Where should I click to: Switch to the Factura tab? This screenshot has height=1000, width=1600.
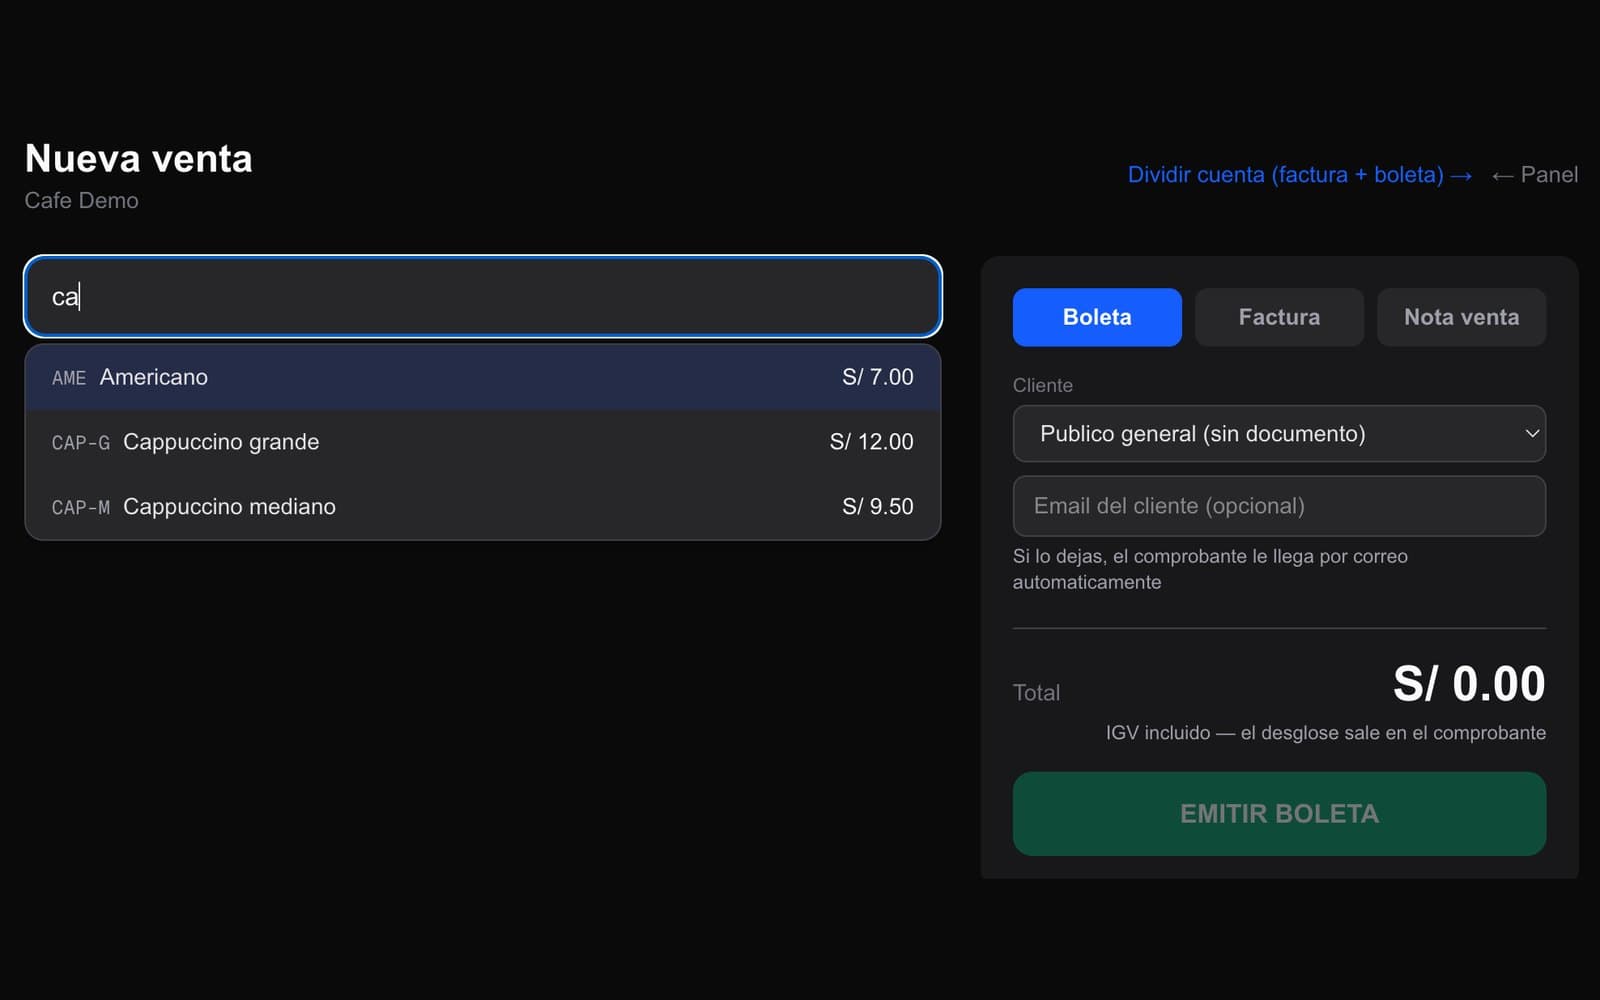coord(1279,317)
